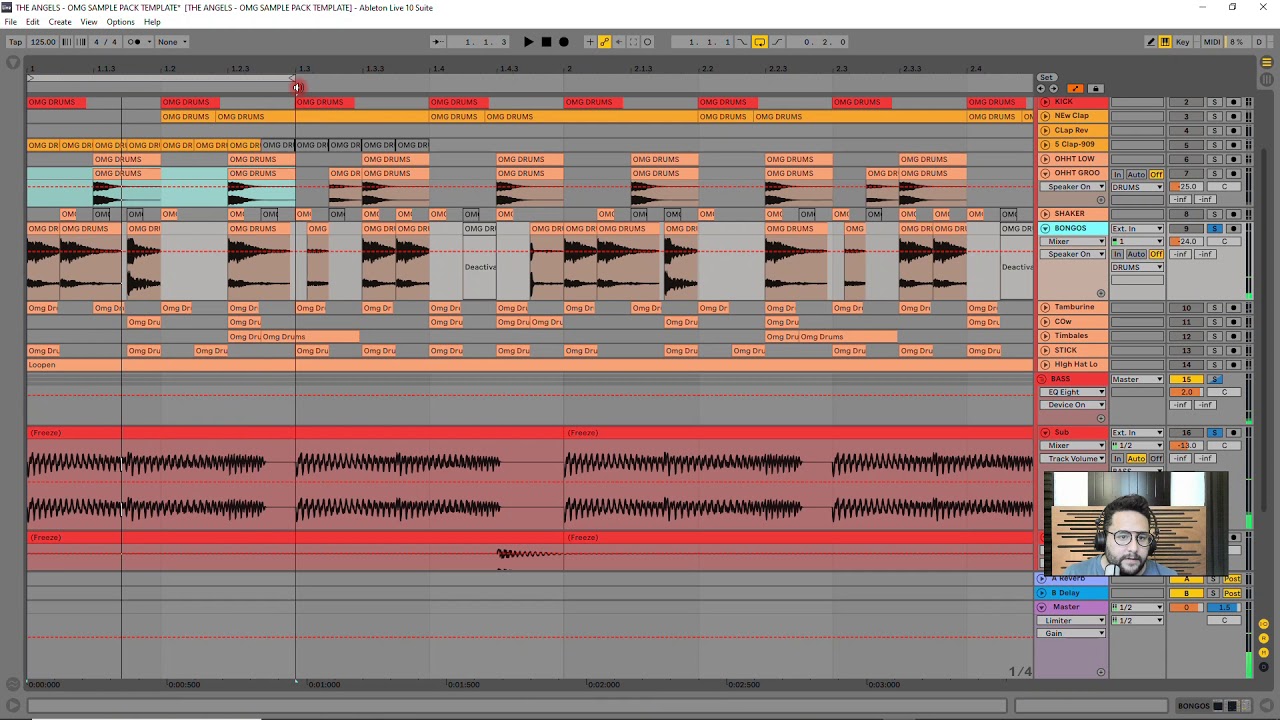The height and width of the screenshot is (720, 1280).
Task: Unfold the NEw Clap track
Action: coord(1045,116)
